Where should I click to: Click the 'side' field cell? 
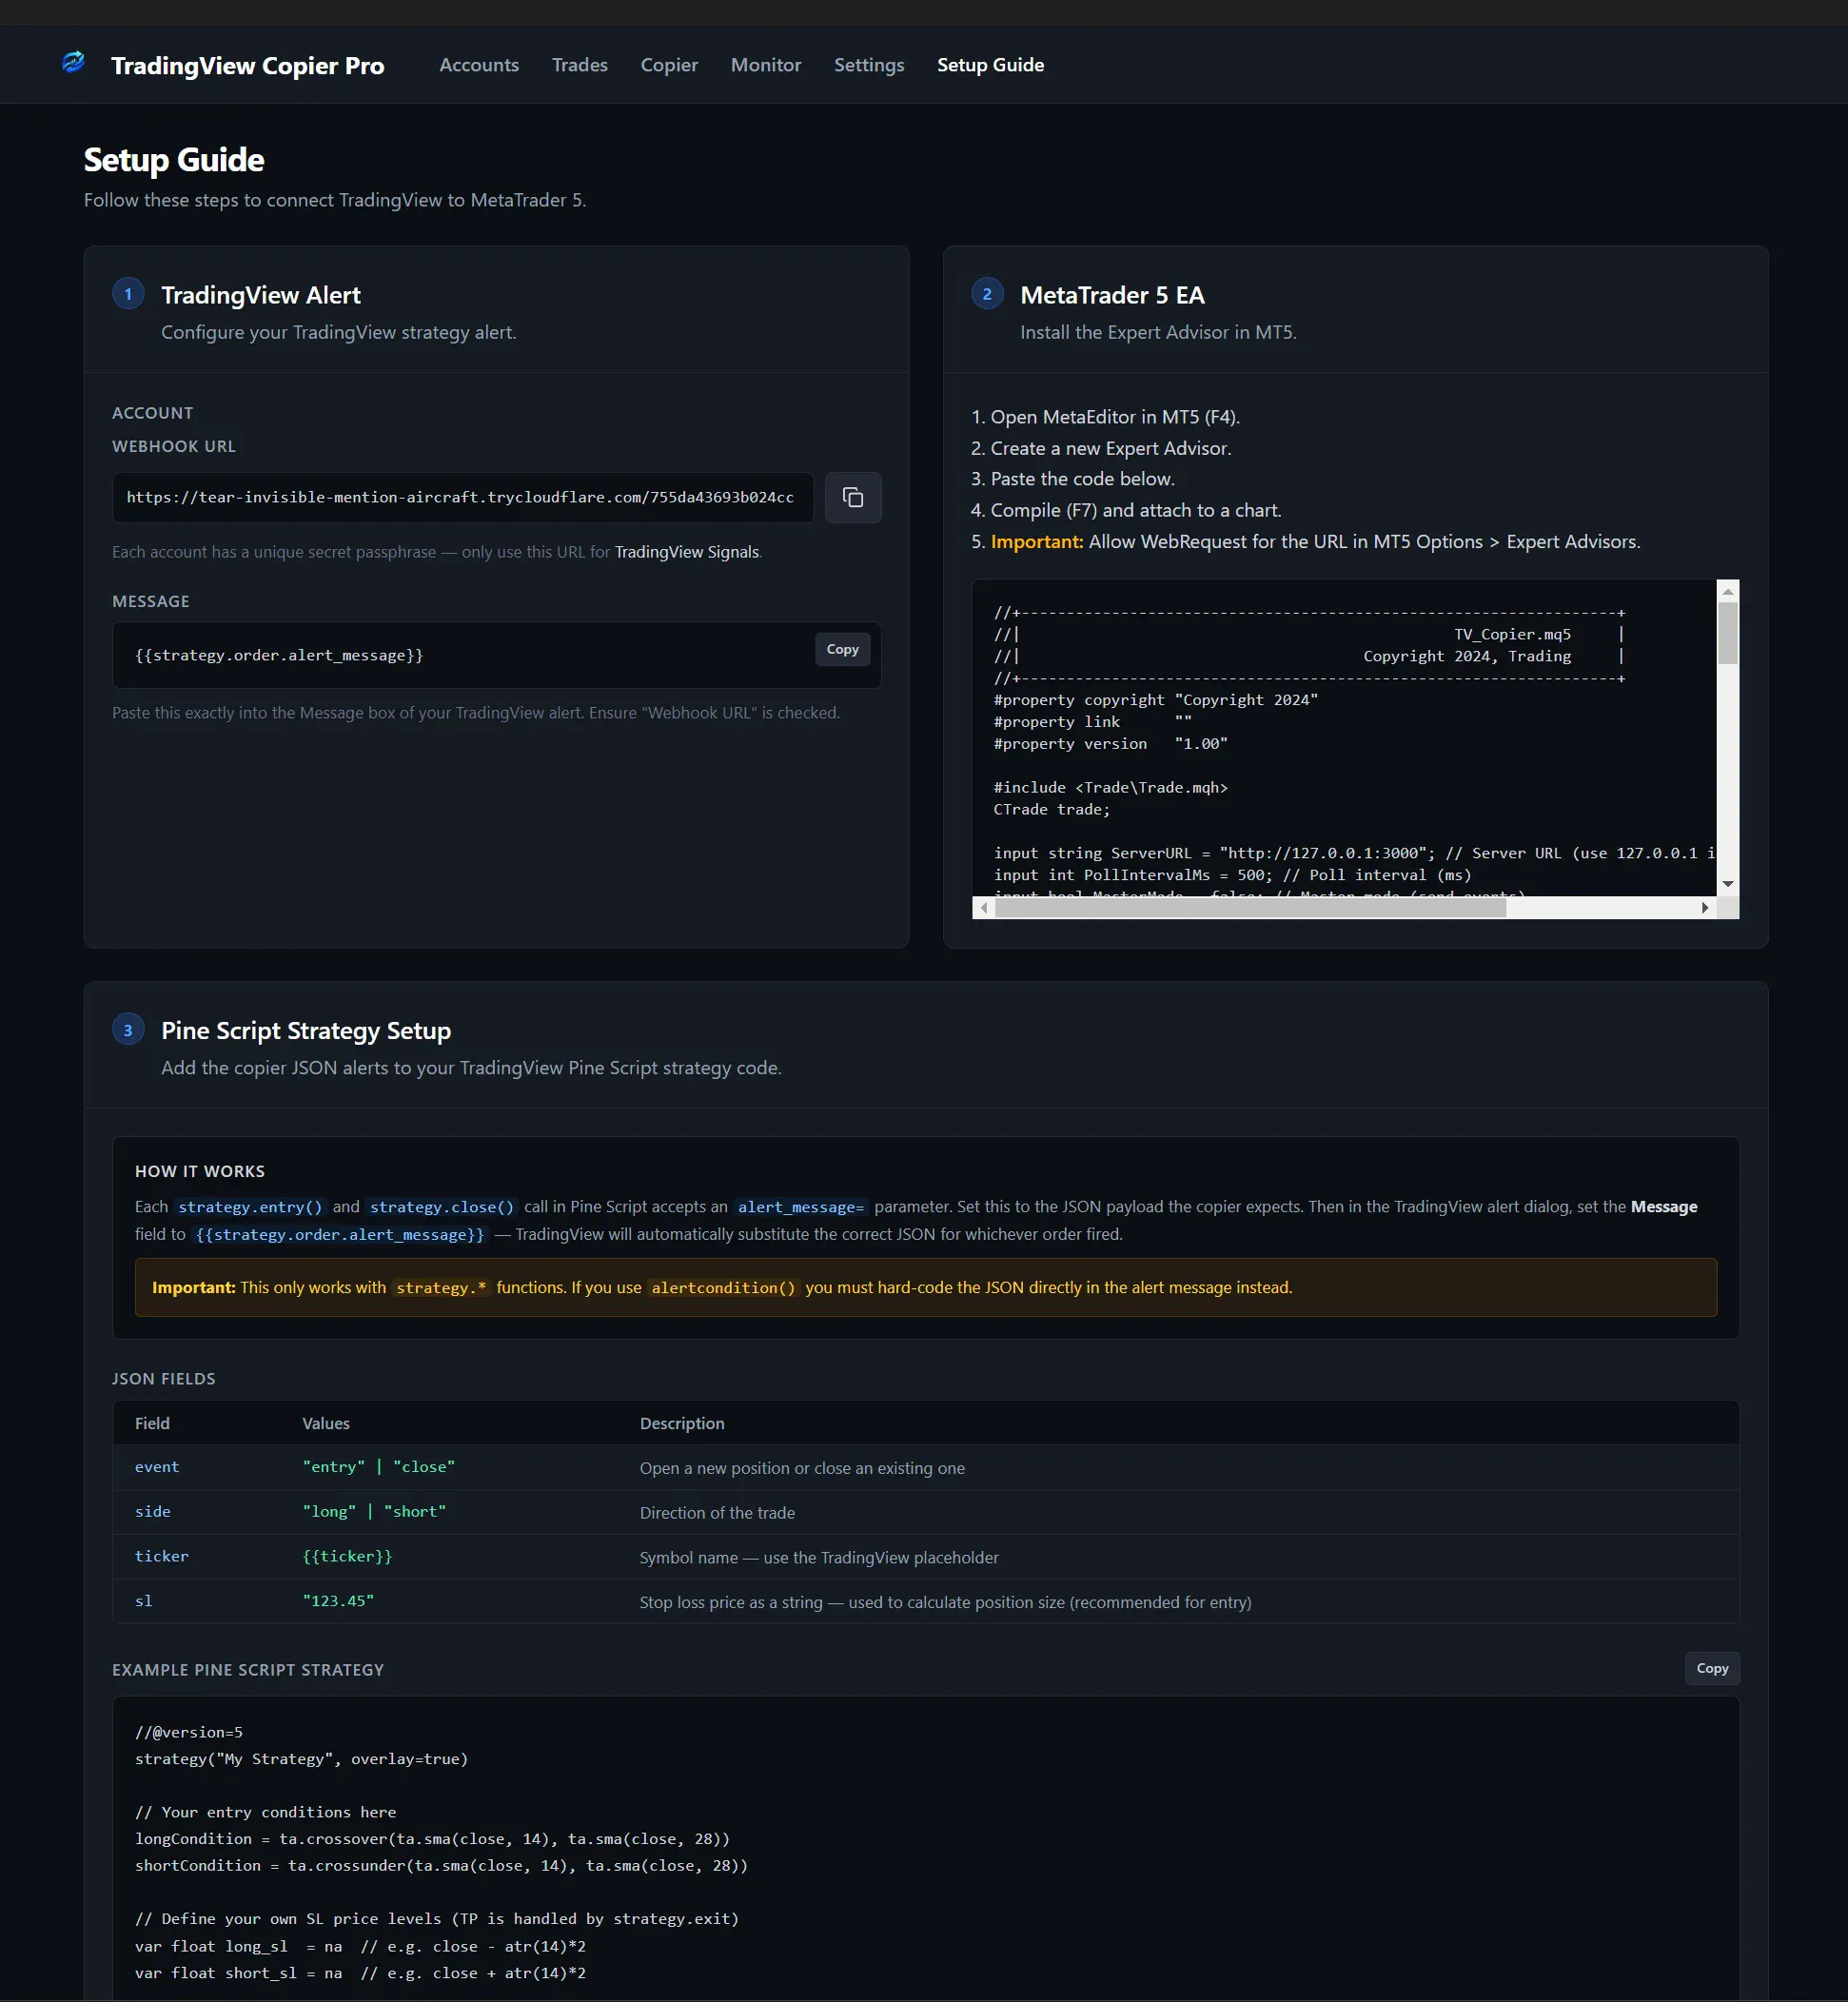coord(152,1512)
